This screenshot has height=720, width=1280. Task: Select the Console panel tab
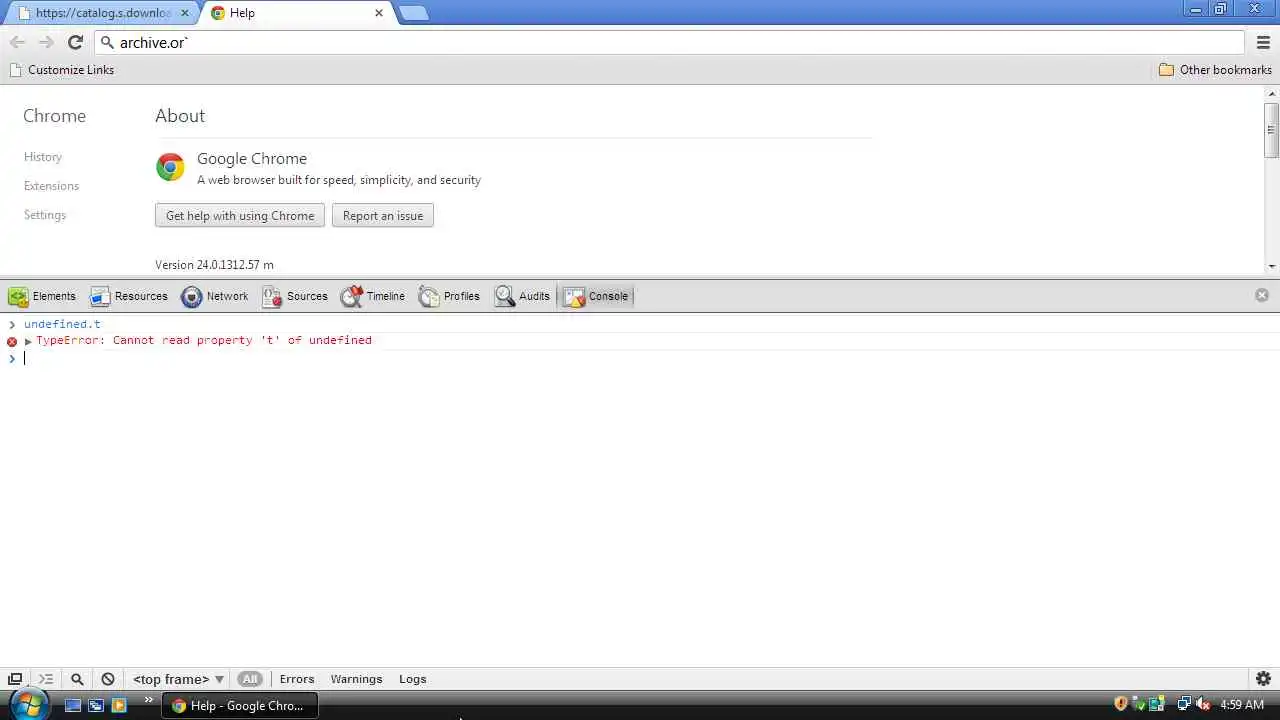pos(596,296)
